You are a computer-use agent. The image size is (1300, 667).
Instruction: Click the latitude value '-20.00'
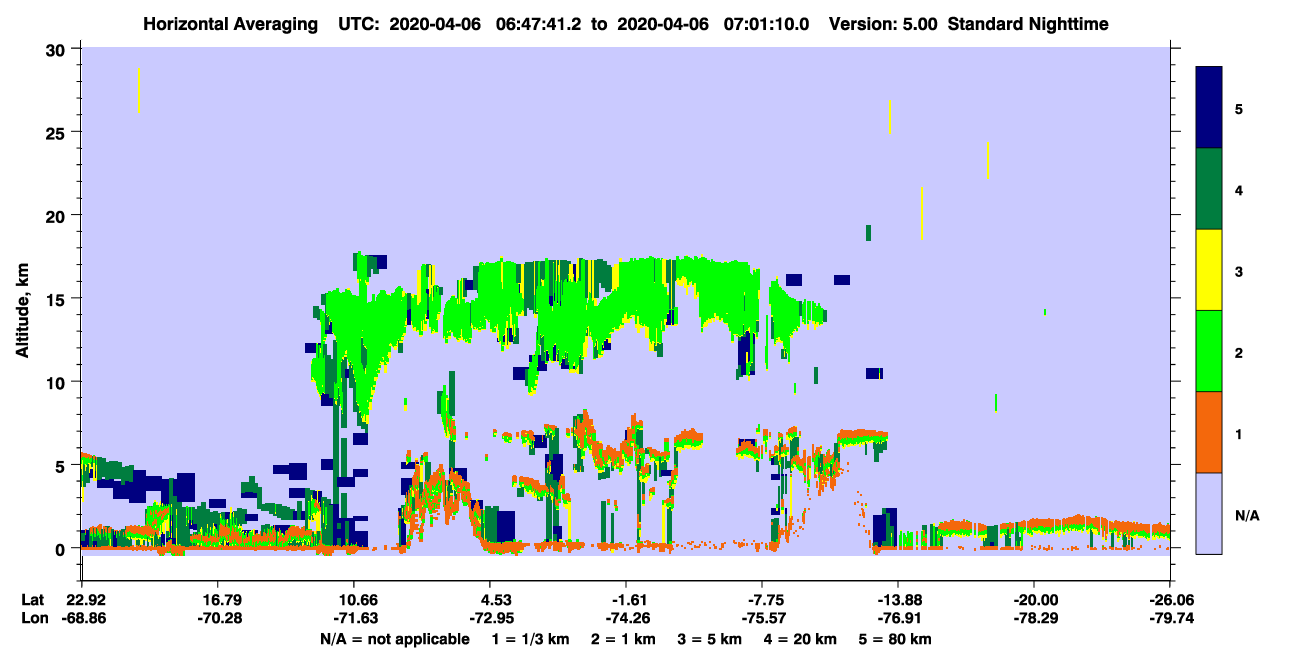tap(1034, 600)
